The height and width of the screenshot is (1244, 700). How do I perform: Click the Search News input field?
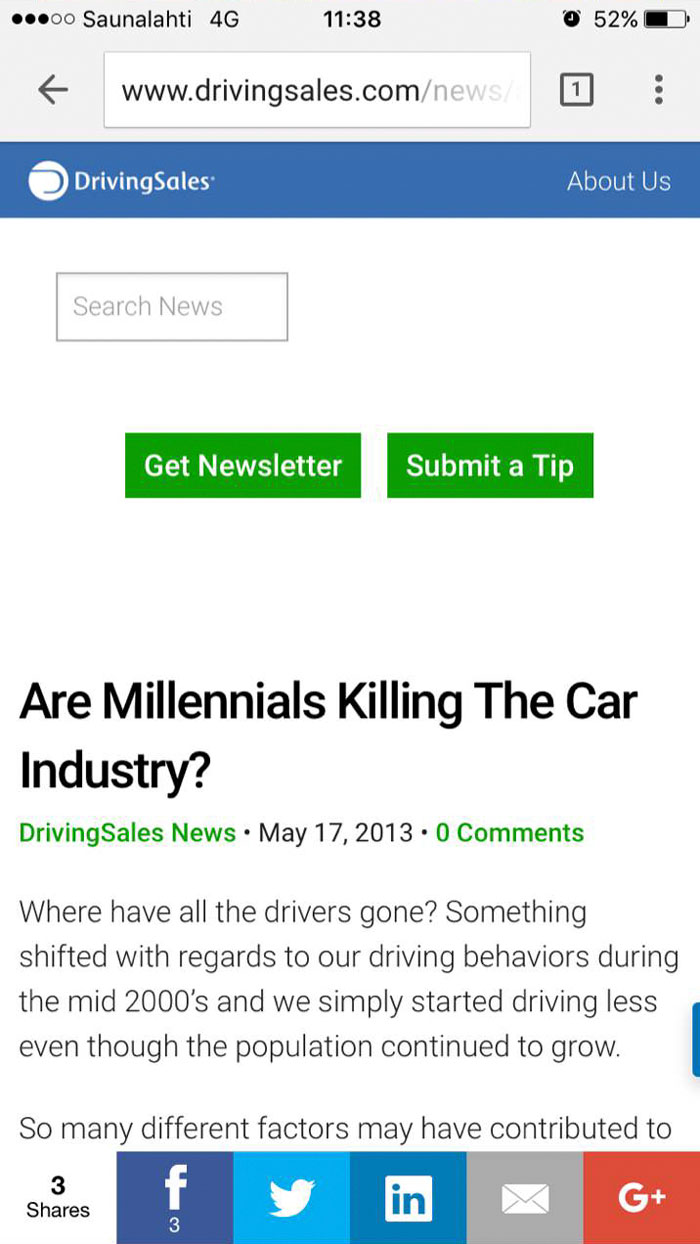pos(171,306)
